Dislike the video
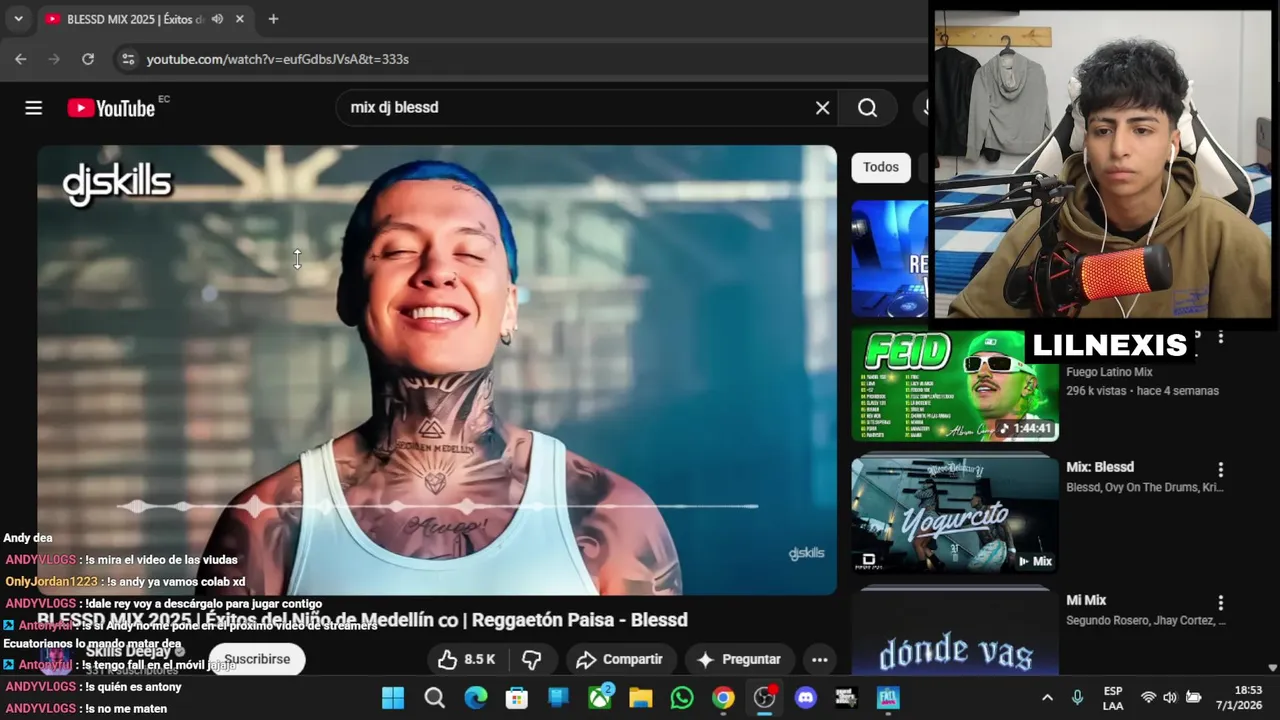Viewport: 1280px width, 720px height. [532, 659]
